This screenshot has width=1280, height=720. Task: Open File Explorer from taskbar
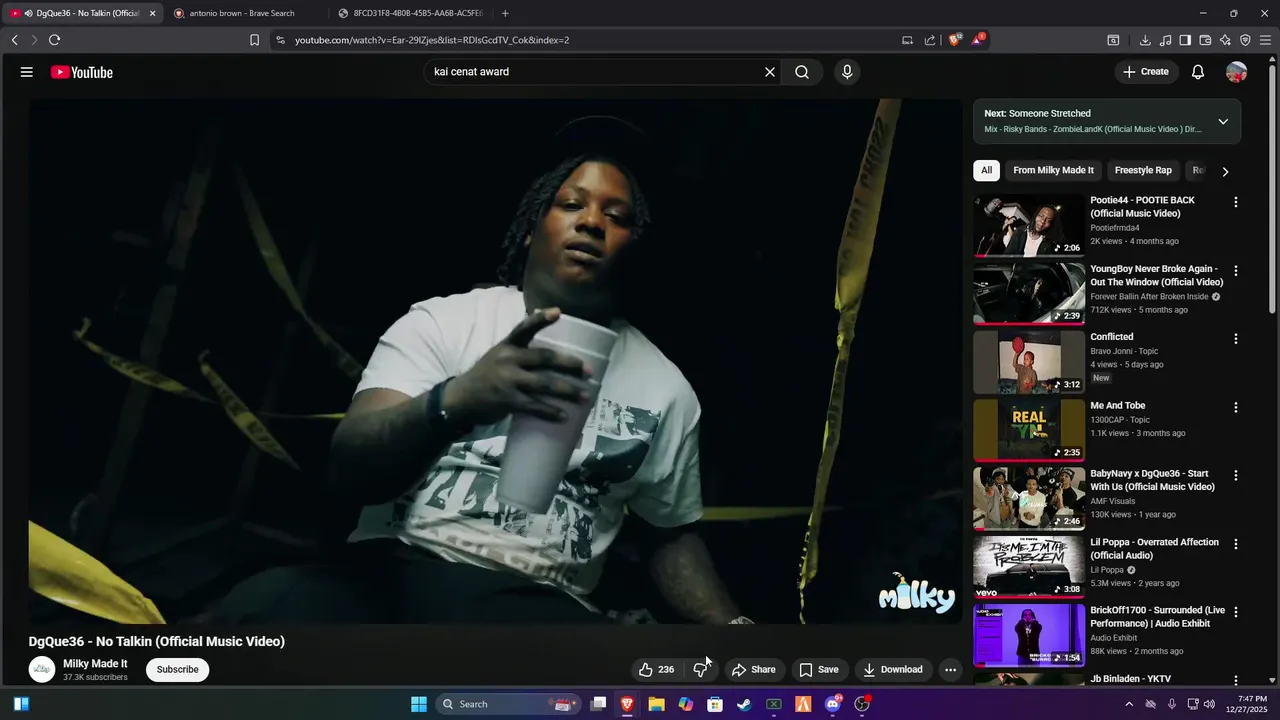[656, 704]
